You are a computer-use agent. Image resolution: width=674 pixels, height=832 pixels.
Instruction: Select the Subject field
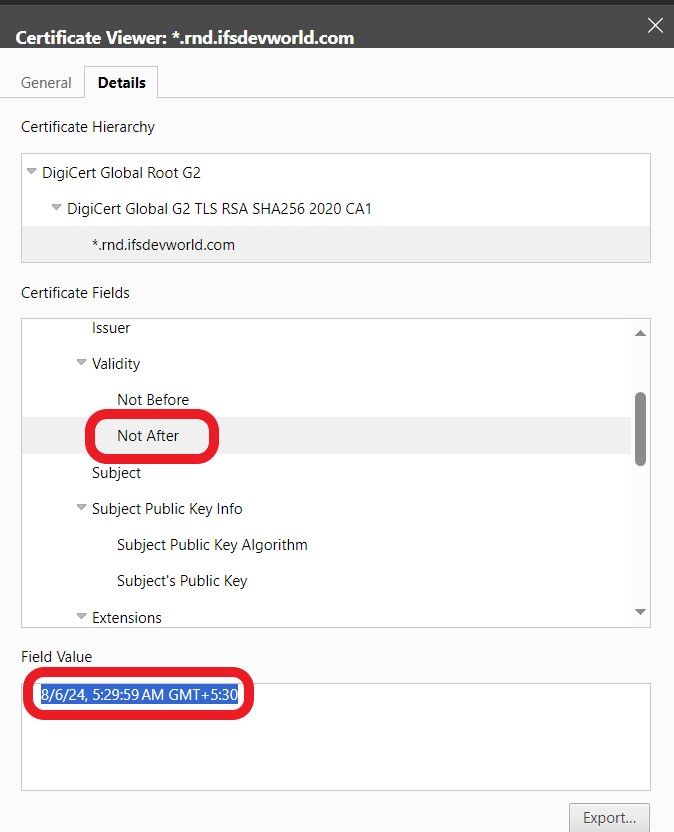116,472
